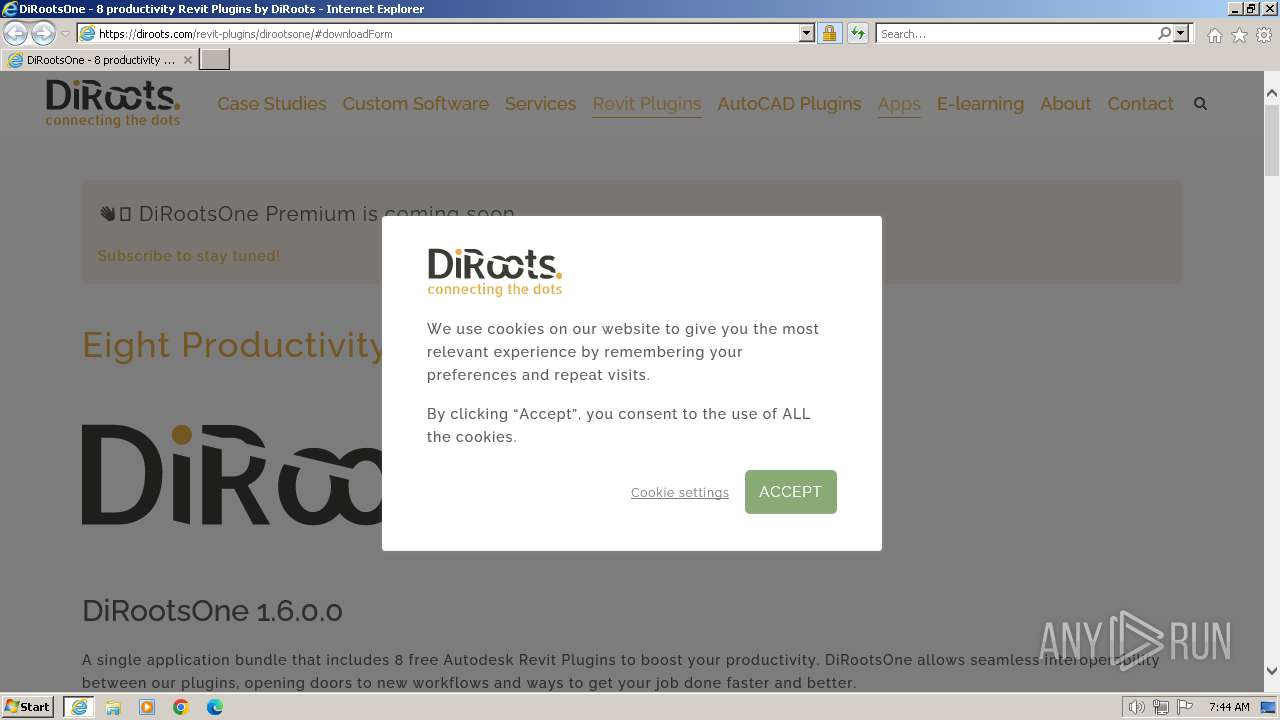1280x720 pixels.
Task: Open the media player taskbar icon
Action: click(147, 707)
